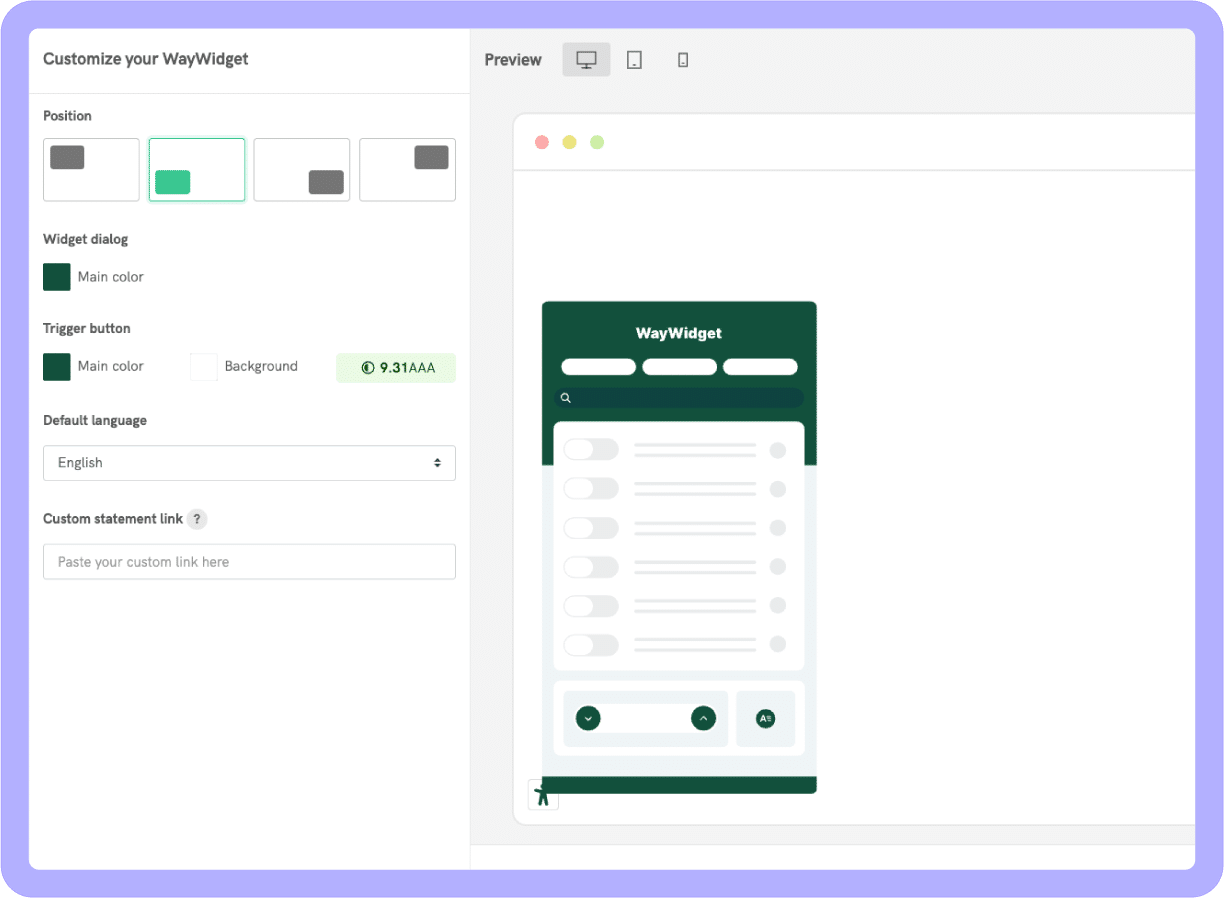Viewport: 1224px width, 898px height.
Task: Click the accessibility trigger button icon
Action: point(543,795)
